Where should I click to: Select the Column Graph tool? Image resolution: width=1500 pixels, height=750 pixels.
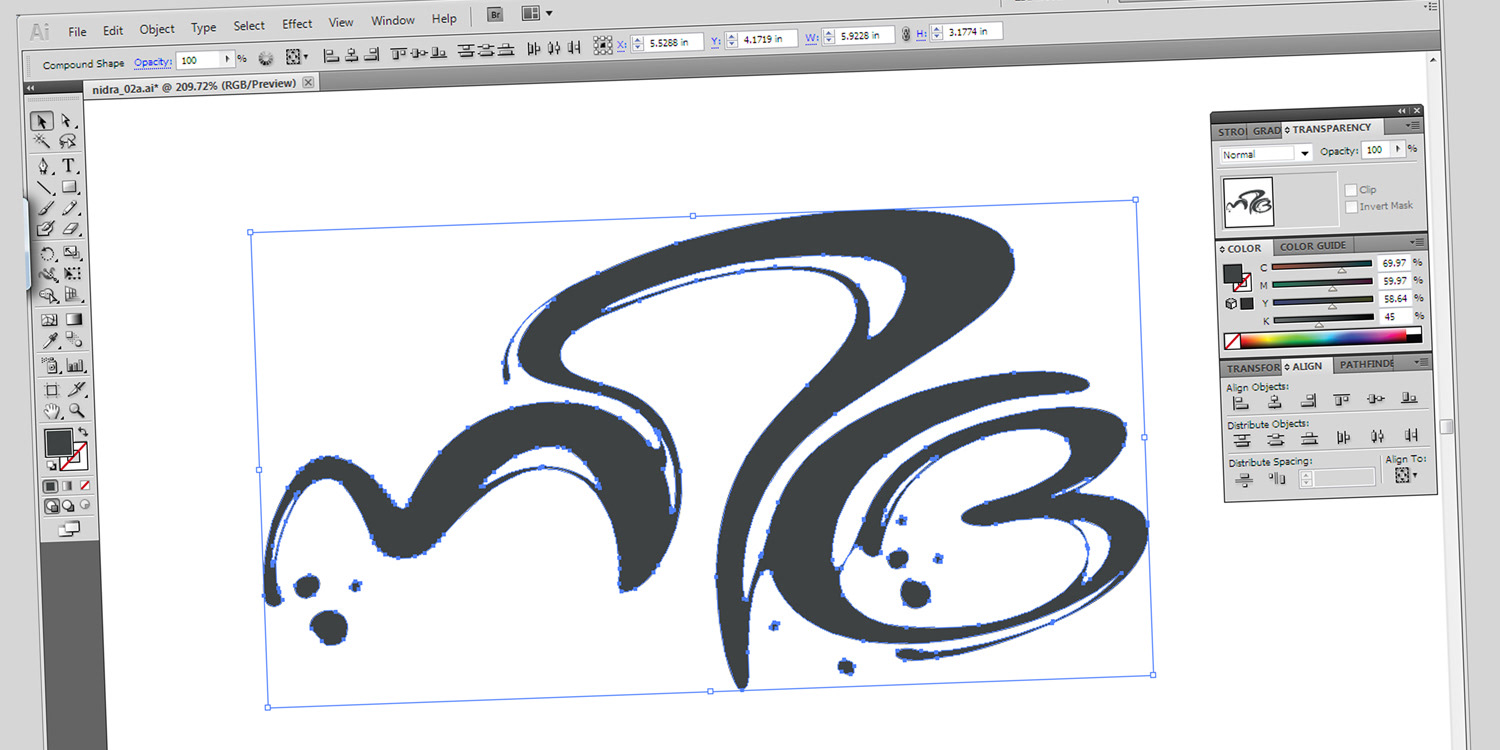click(x=75, y=365)
